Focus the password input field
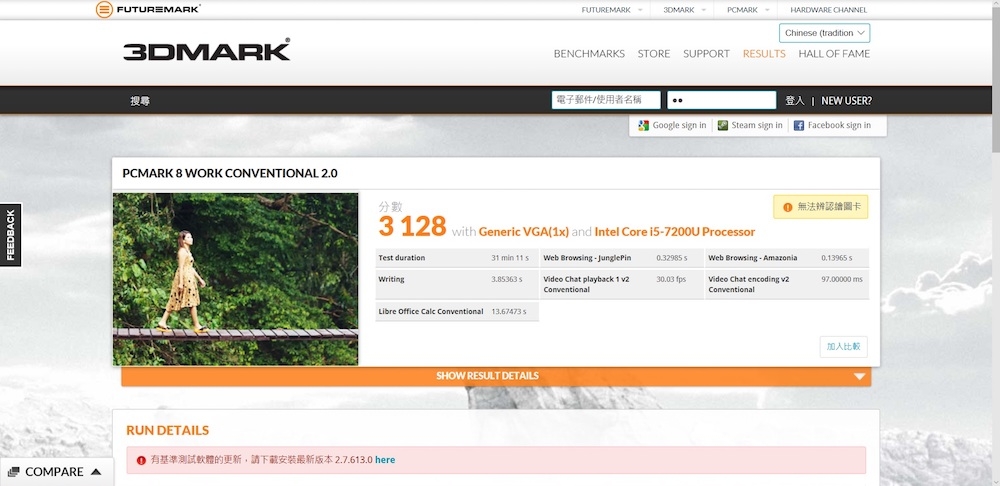Image resolution: width=1000 pixels, height=486 pixels. [722, 100]
